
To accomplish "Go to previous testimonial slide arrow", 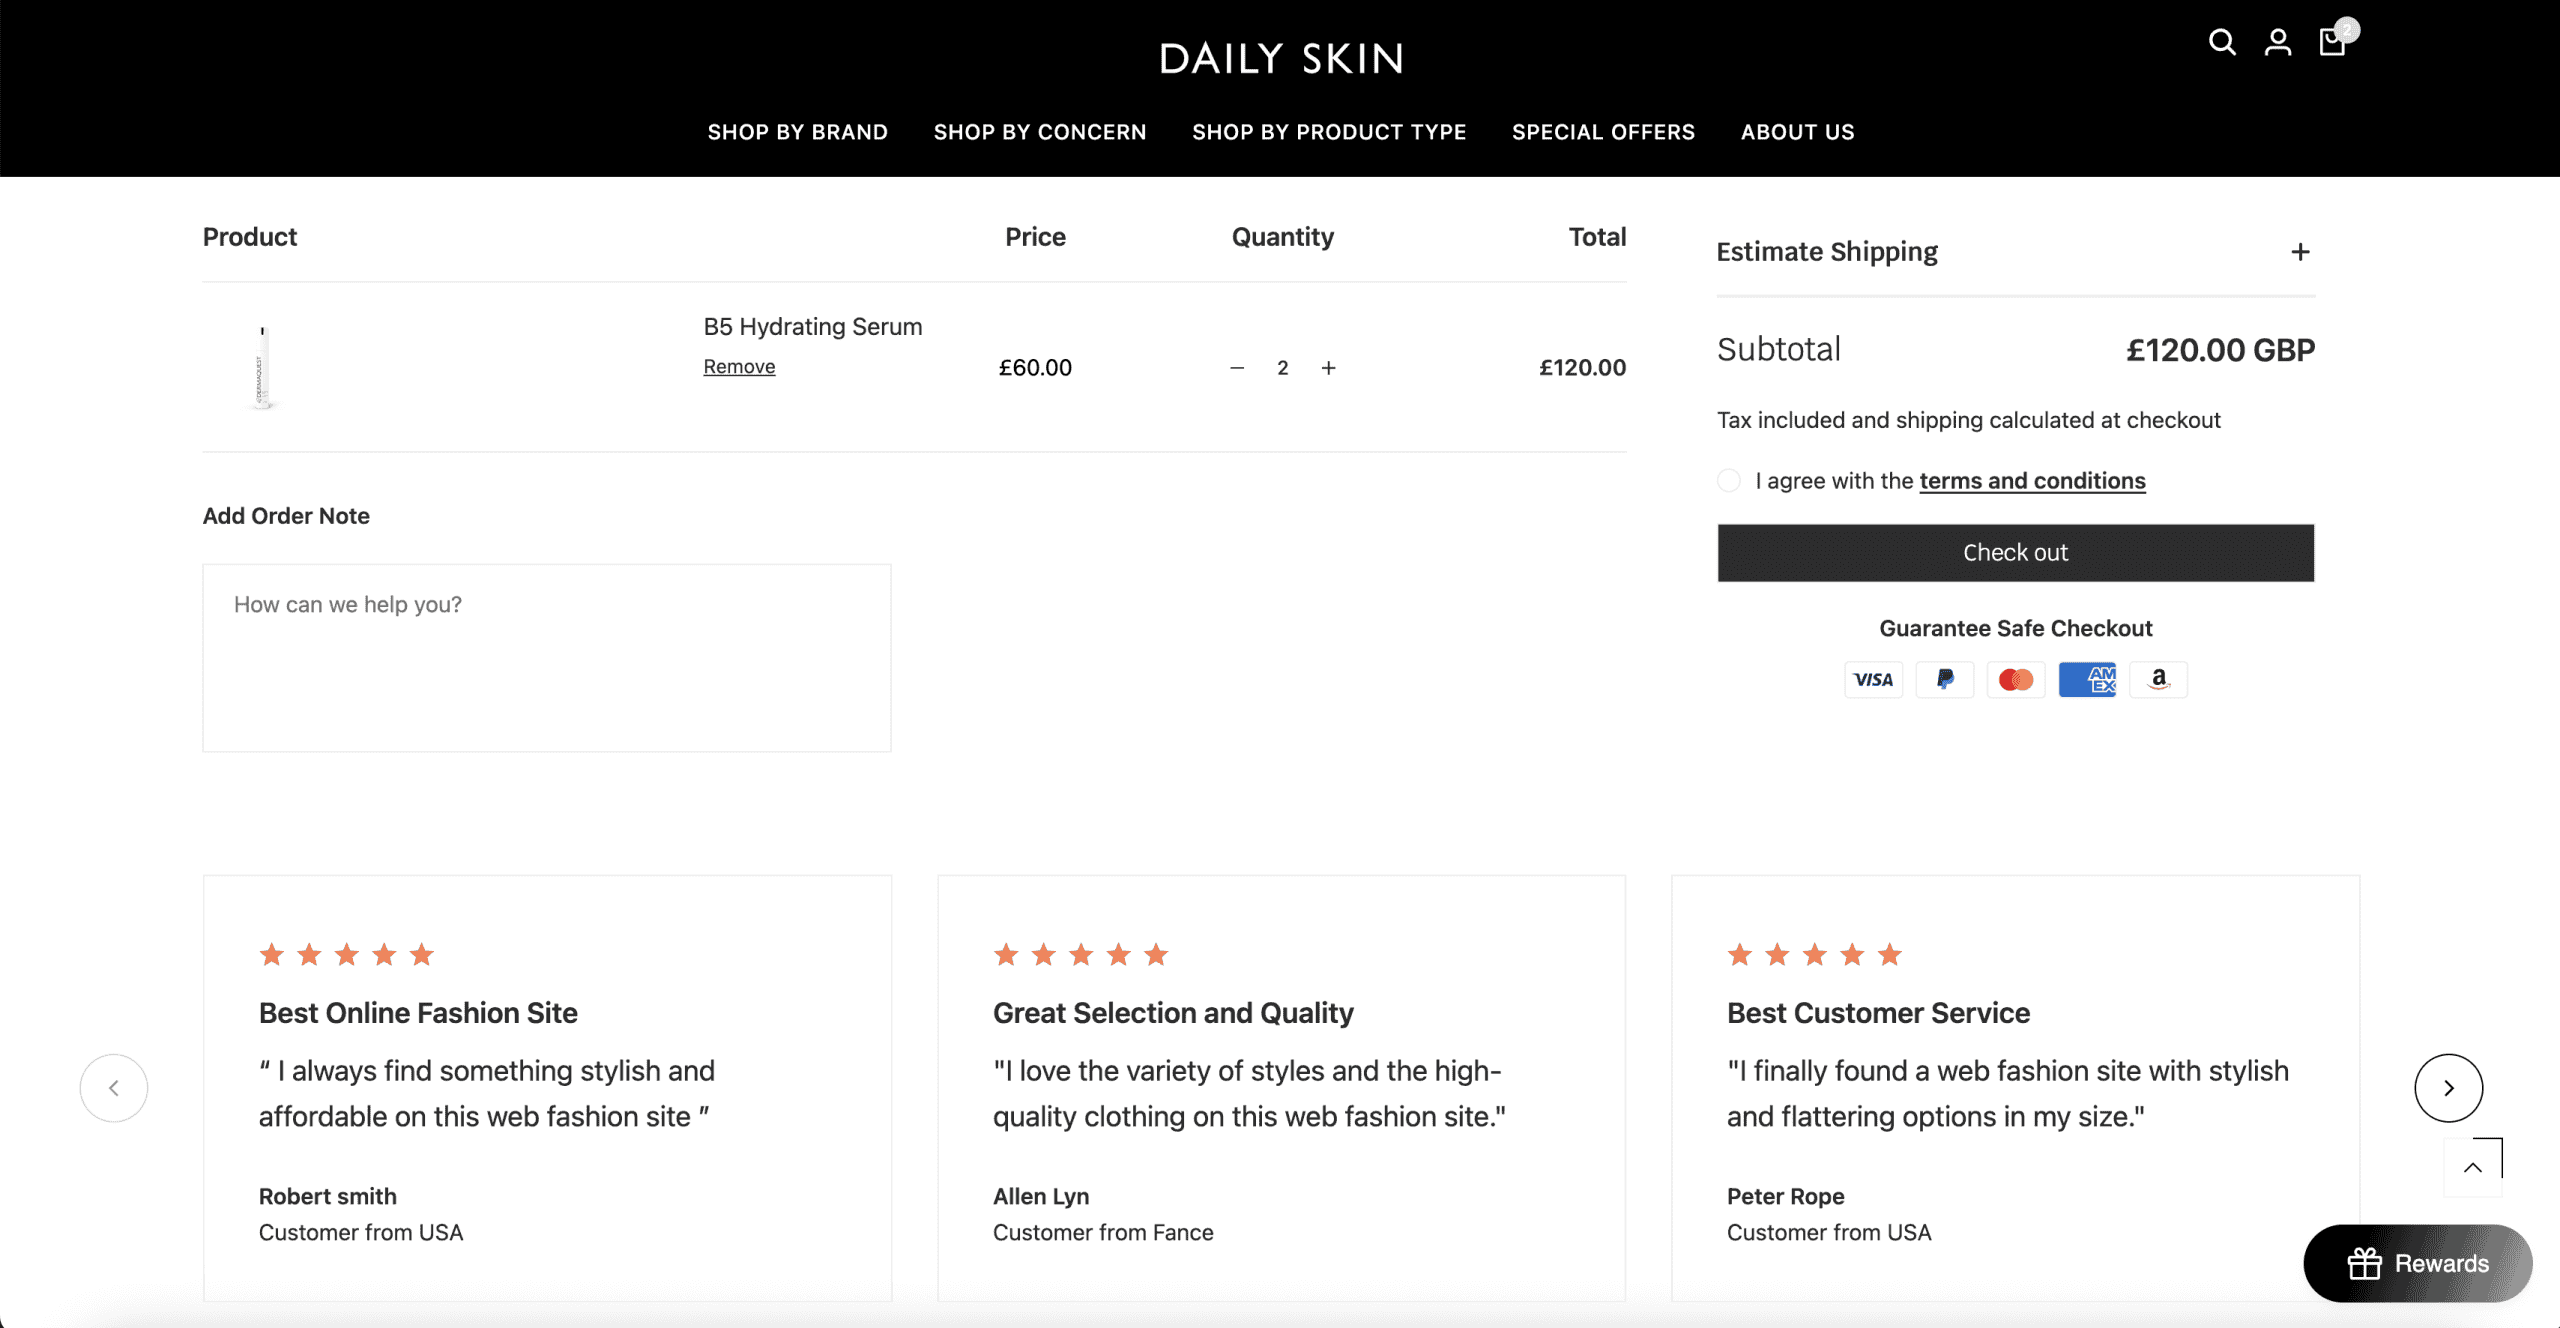I will 114,1088.
